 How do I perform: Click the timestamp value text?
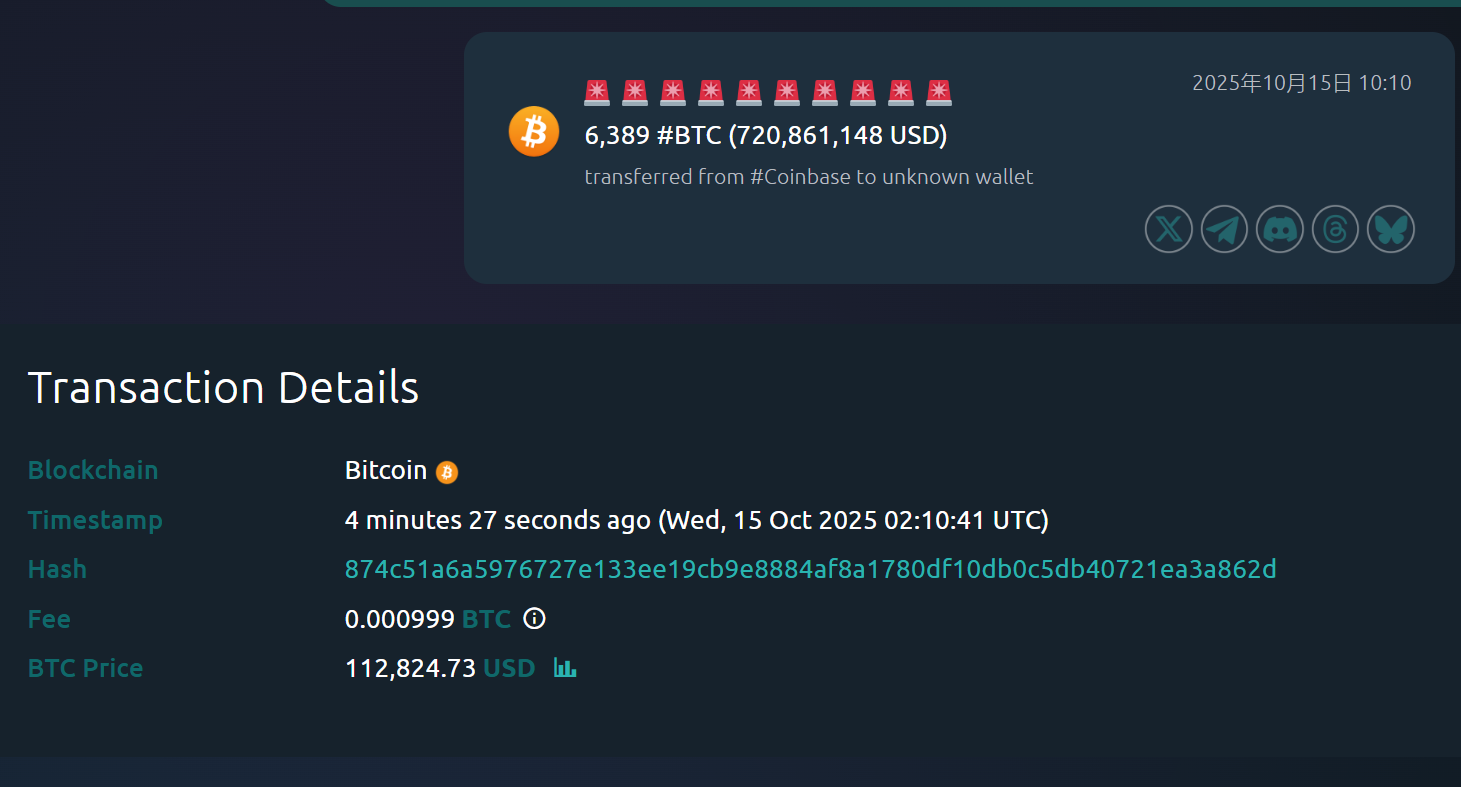point(696,520)
